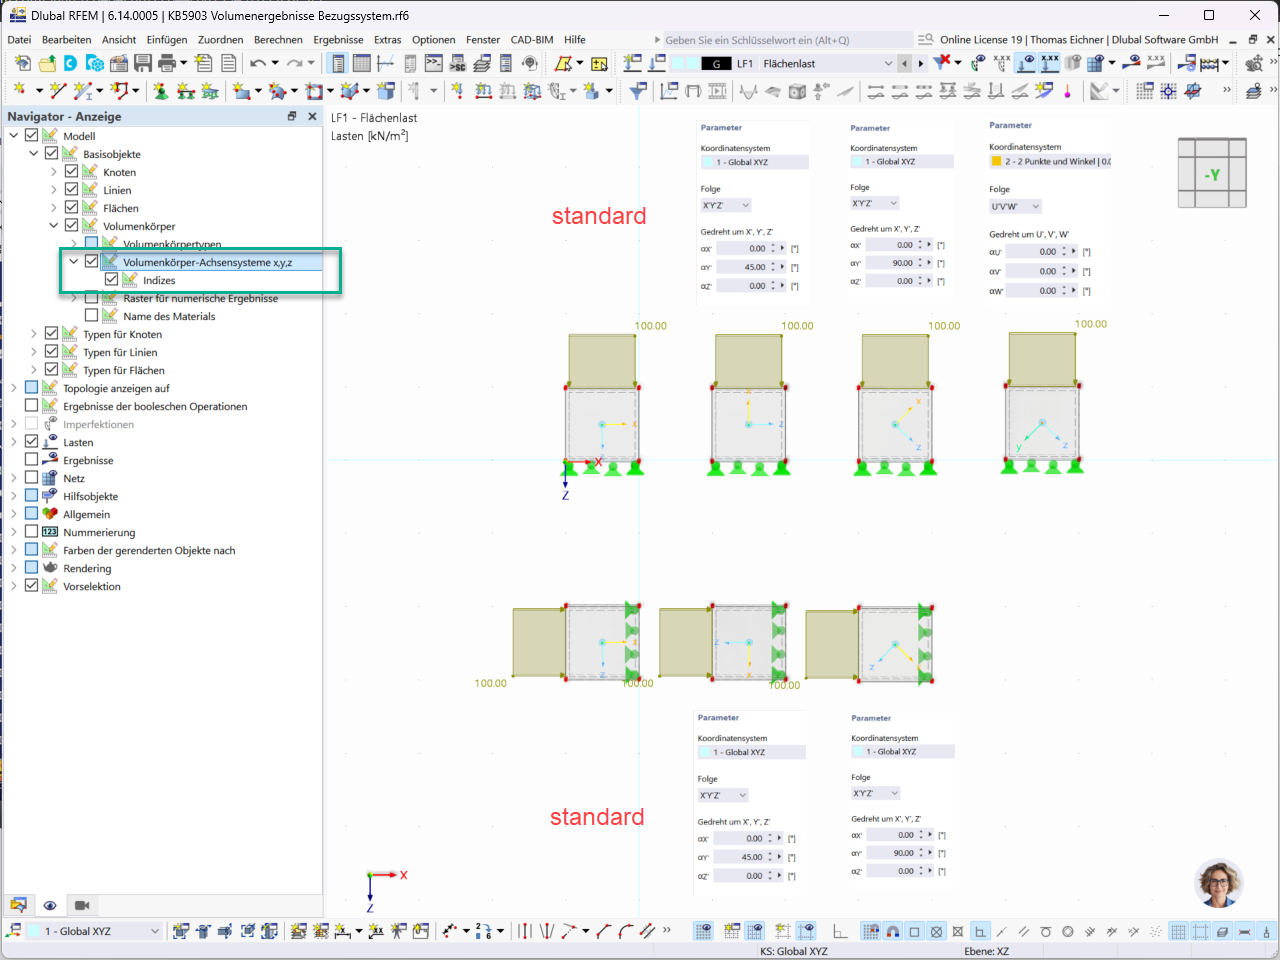Uncheck the Indizes checkbox

point(111,279)
